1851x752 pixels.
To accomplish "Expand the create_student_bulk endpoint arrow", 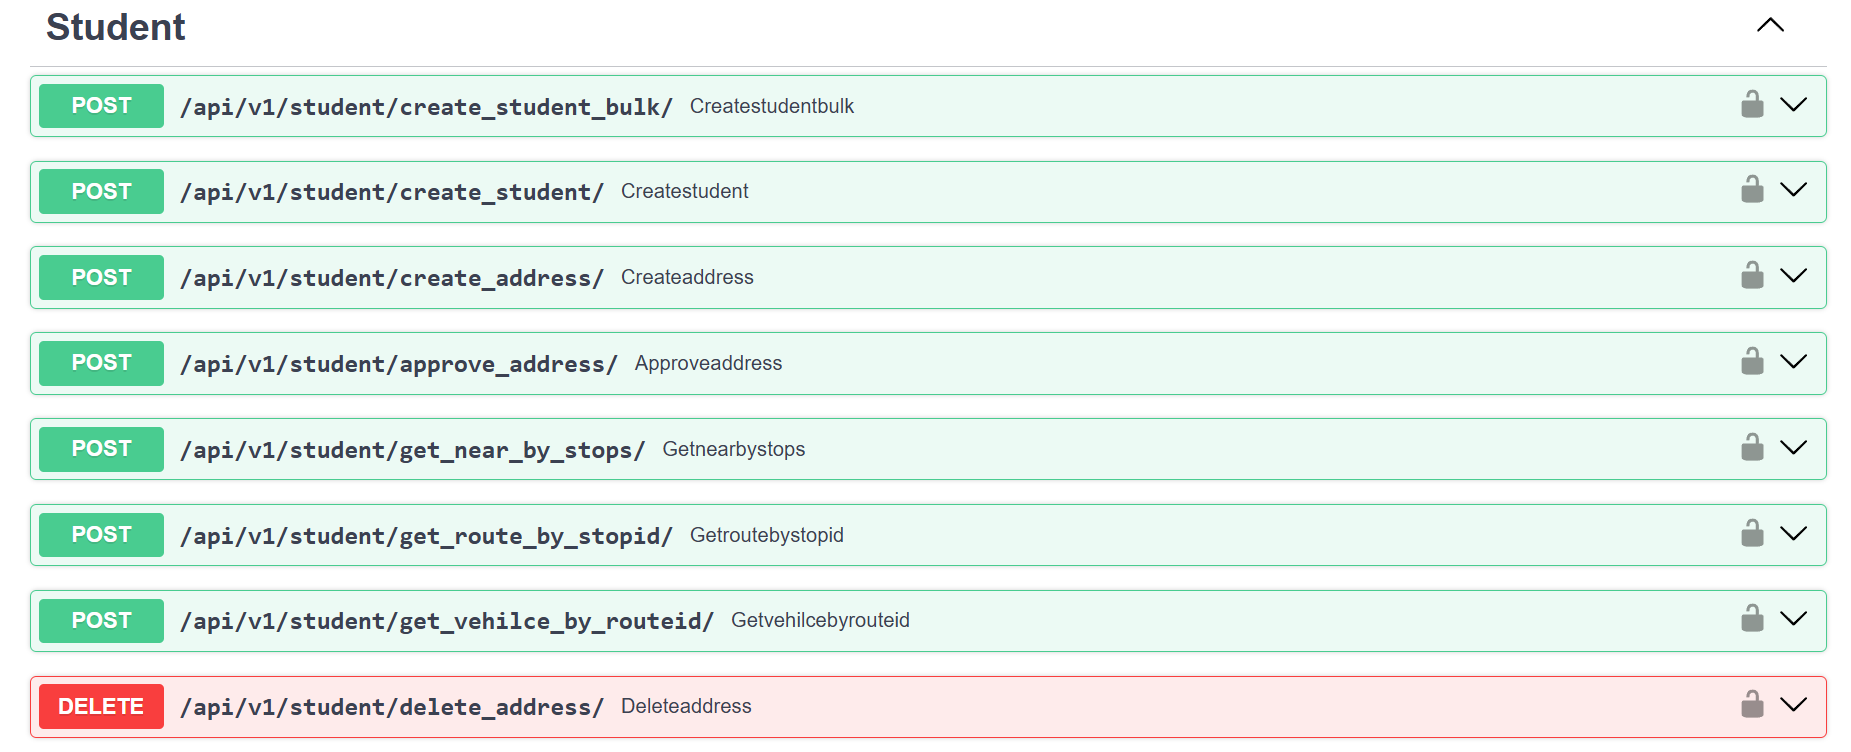I will tap(1794, 105).
